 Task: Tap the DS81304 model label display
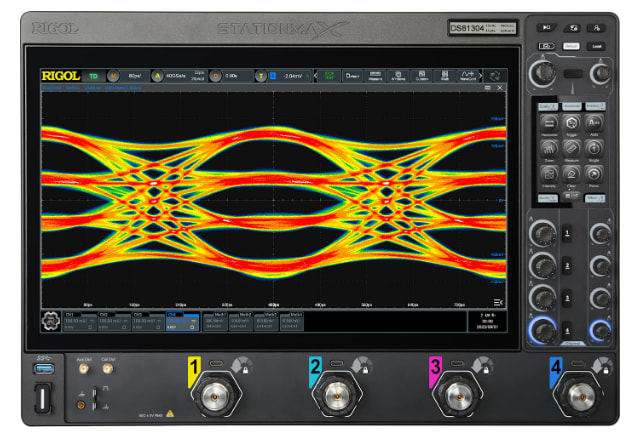click(x=483, y=28)
